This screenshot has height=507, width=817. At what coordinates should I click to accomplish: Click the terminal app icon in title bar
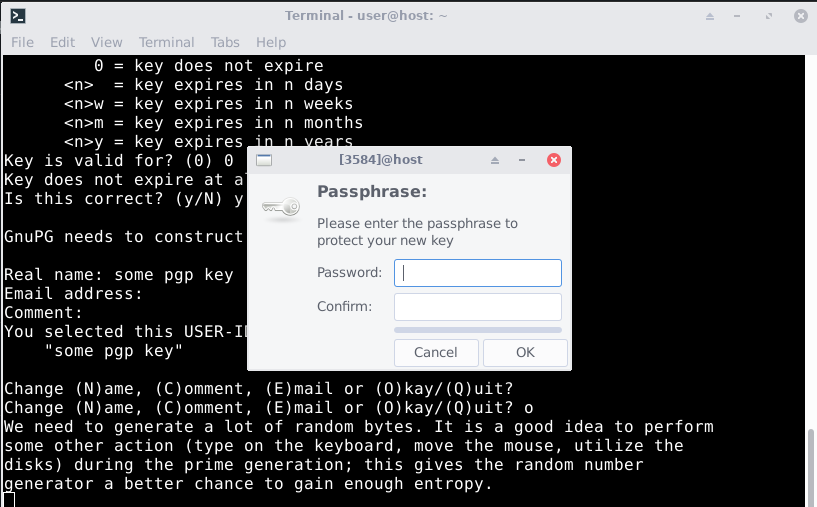pos(17,15)
